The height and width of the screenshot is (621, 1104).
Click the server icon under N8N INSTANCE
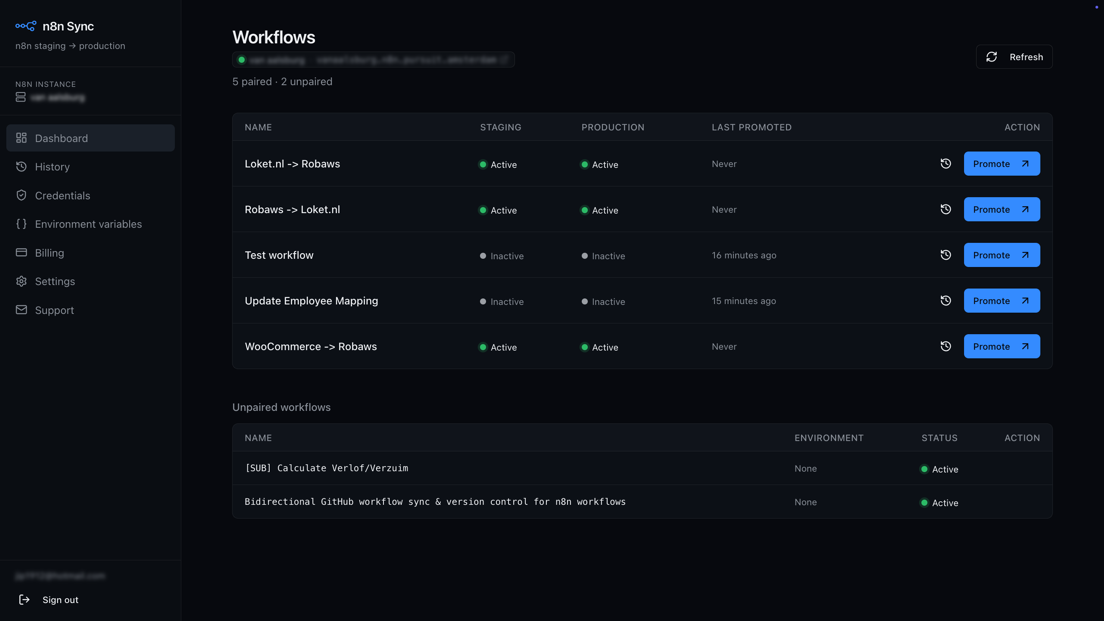[20, 97]
